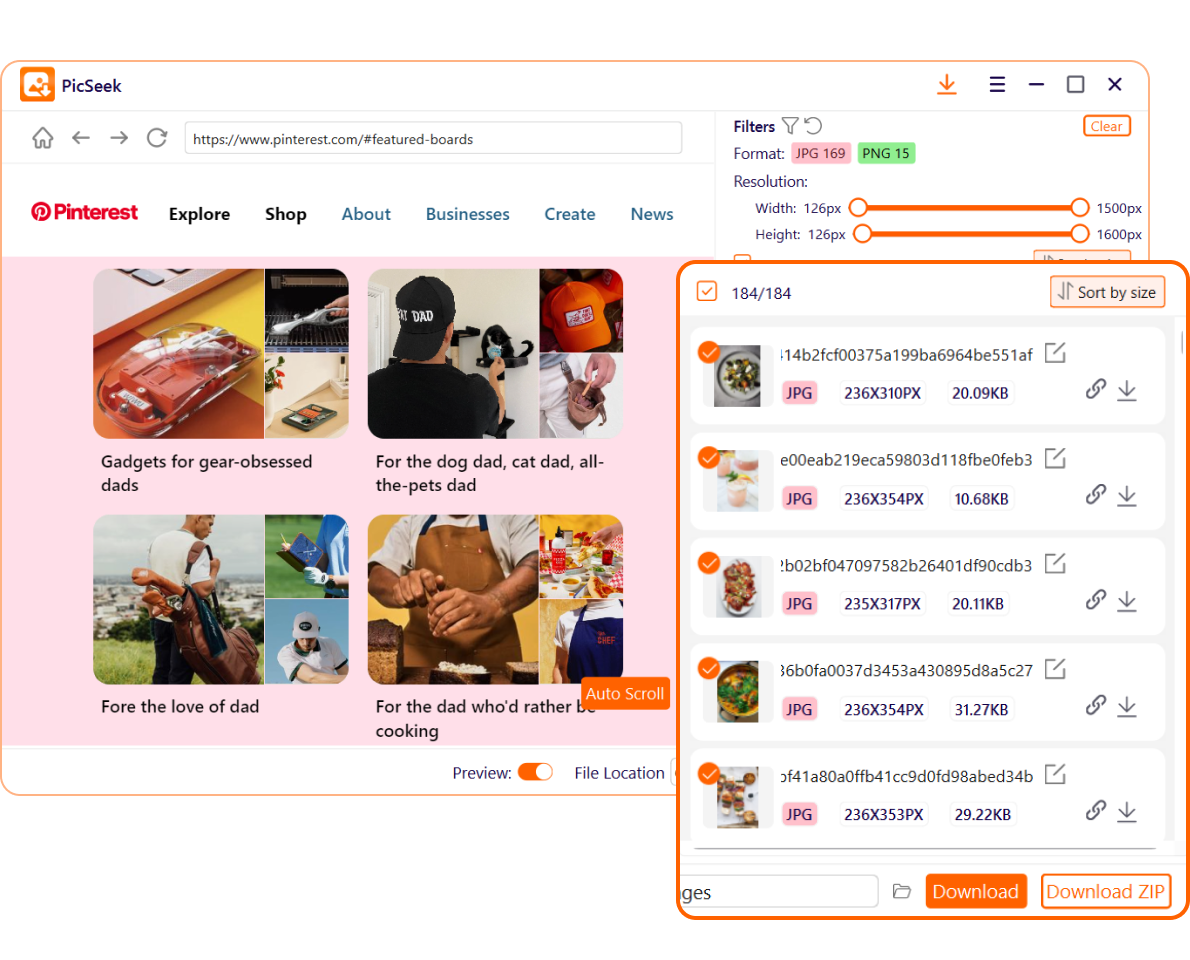Copy link of the 29.22KB image

point(1095,810)
